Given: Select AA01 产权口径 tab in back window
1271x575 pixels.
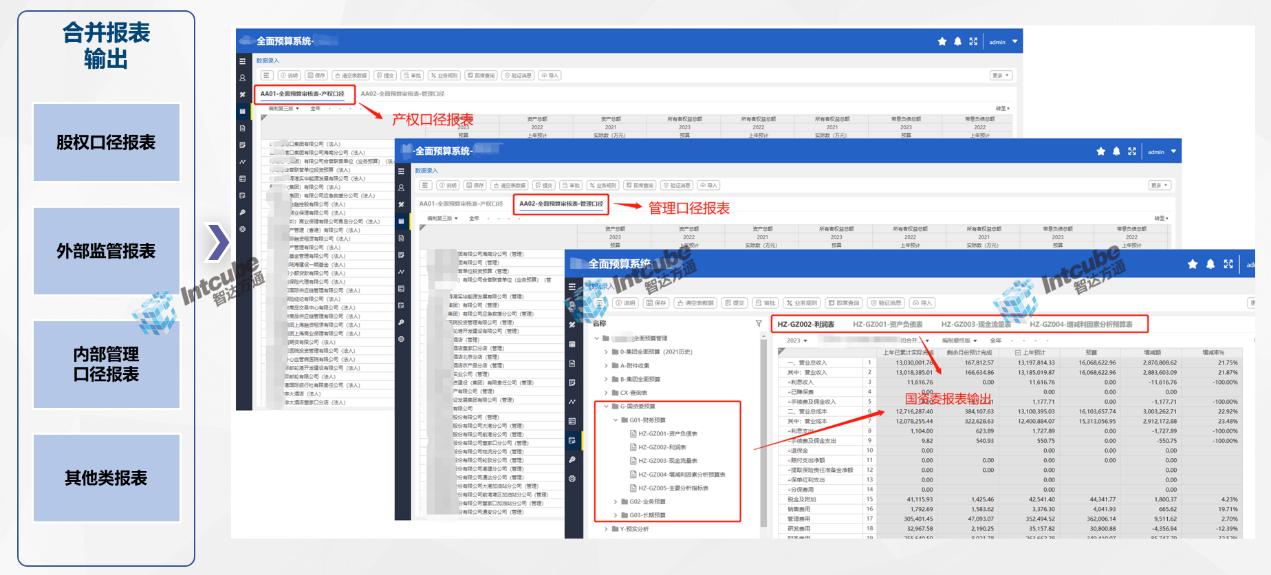Looking at the screenshot, I should [301, 94].
